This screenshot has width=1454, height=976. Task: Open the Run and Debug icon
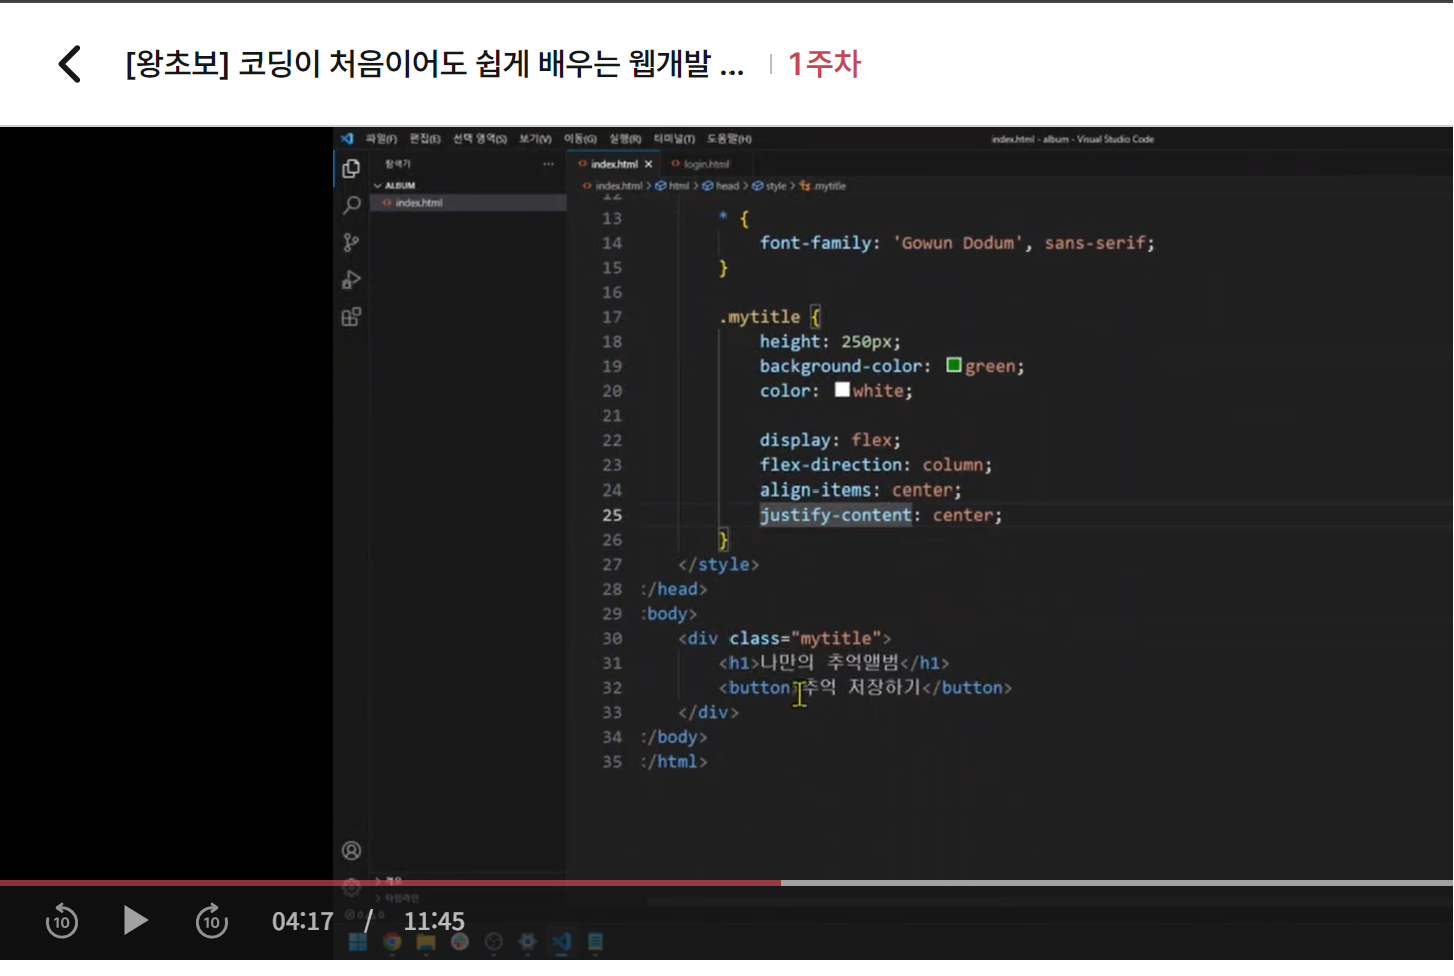click(x=351, y=280)
